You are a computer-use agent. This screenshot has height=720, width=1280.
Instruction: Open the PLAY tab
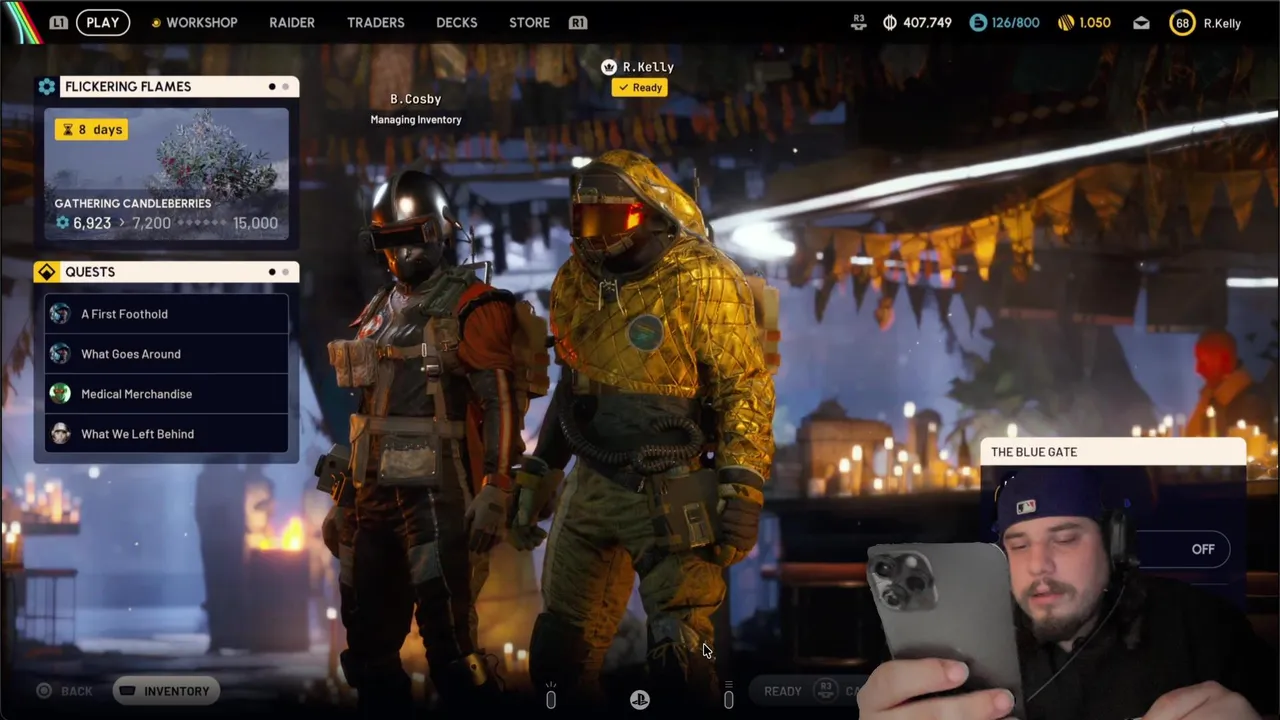(x=102, y=22)
